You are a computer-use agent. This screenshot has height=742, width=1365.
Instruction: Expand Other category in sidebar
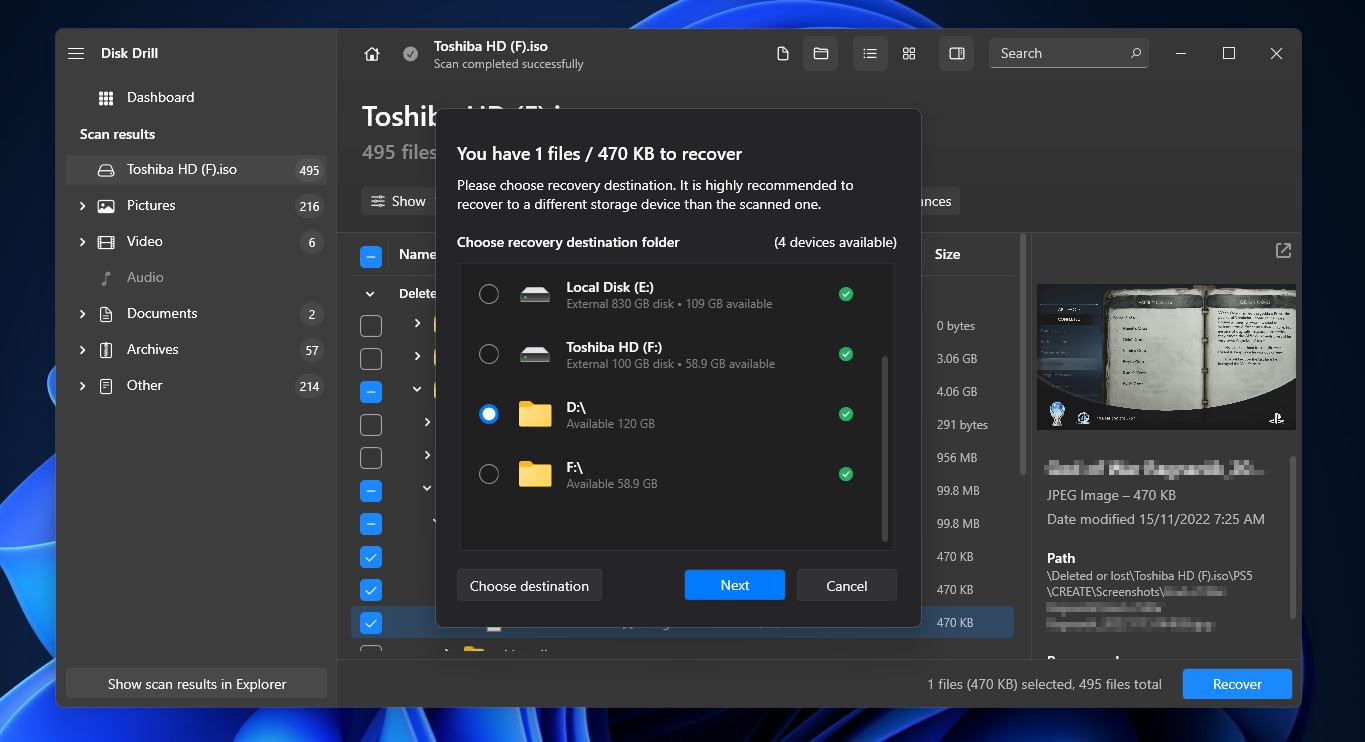click(82, 386)
